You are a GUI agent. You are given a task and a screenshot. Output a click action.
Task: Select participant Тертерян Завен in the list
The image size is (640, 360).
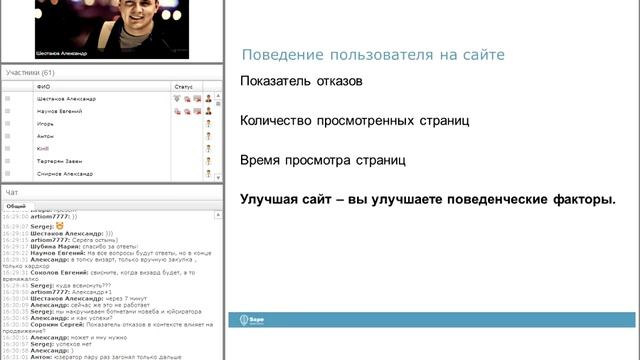(59, 161)
